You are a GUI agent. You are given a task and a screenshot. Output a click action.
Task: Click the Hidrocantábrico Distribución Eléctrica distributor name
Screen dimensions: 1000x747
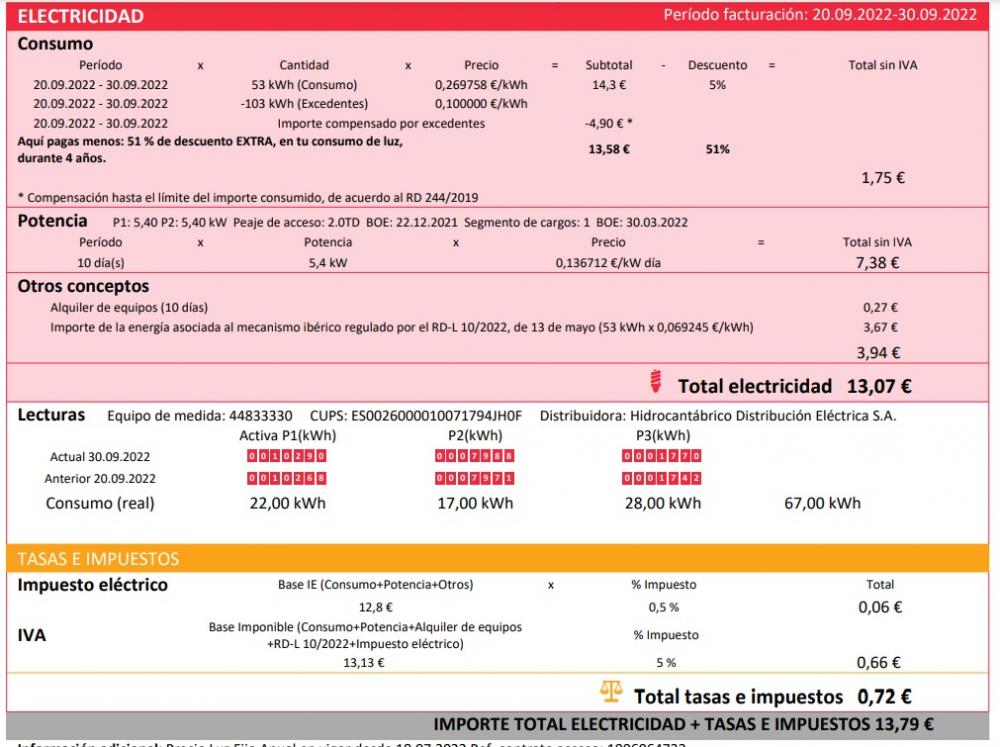pos(763,416)
